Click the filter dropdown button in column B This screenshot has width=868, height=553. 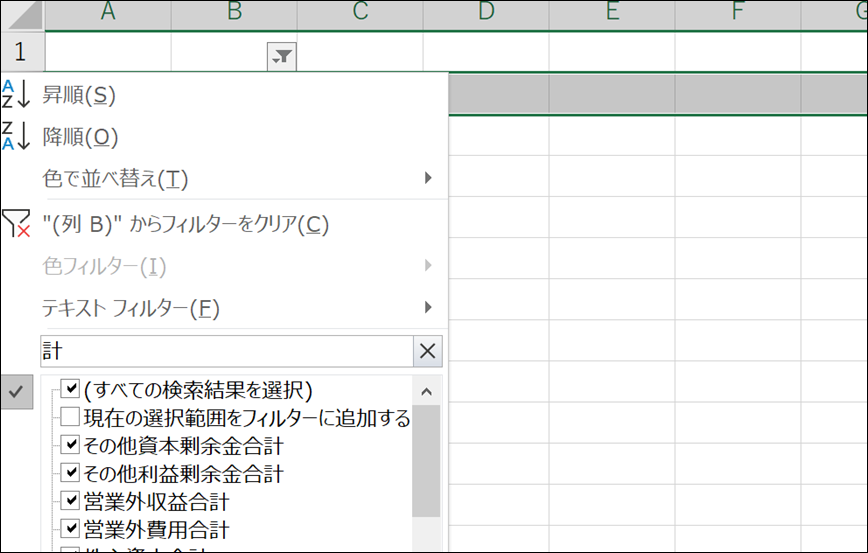(x=282, y=56)
